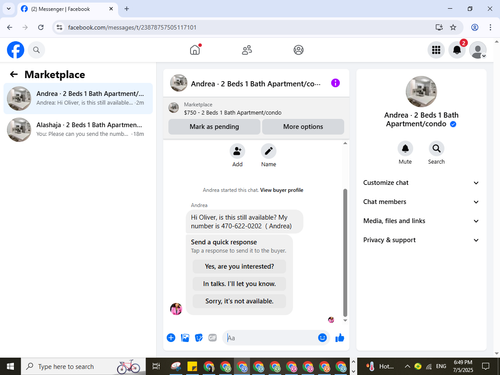500x375 pixels.
Task: Open Chrome profile icon in toolbar
Action: click(x=475, y=27)
